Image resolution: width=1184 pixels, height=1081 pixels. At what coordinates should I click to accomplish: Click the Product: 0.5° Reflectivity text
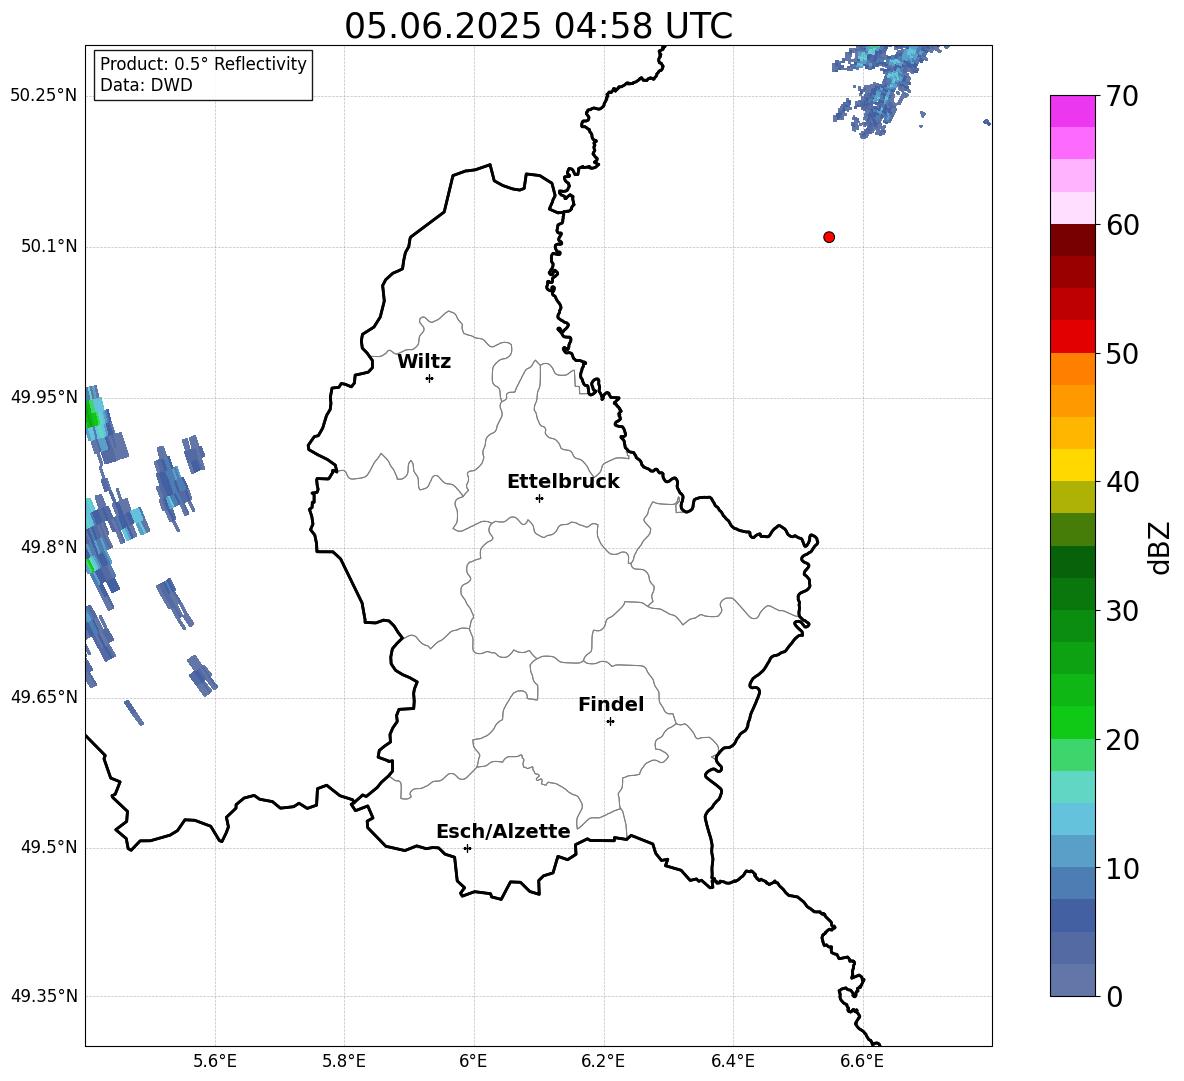pos(203,64)
